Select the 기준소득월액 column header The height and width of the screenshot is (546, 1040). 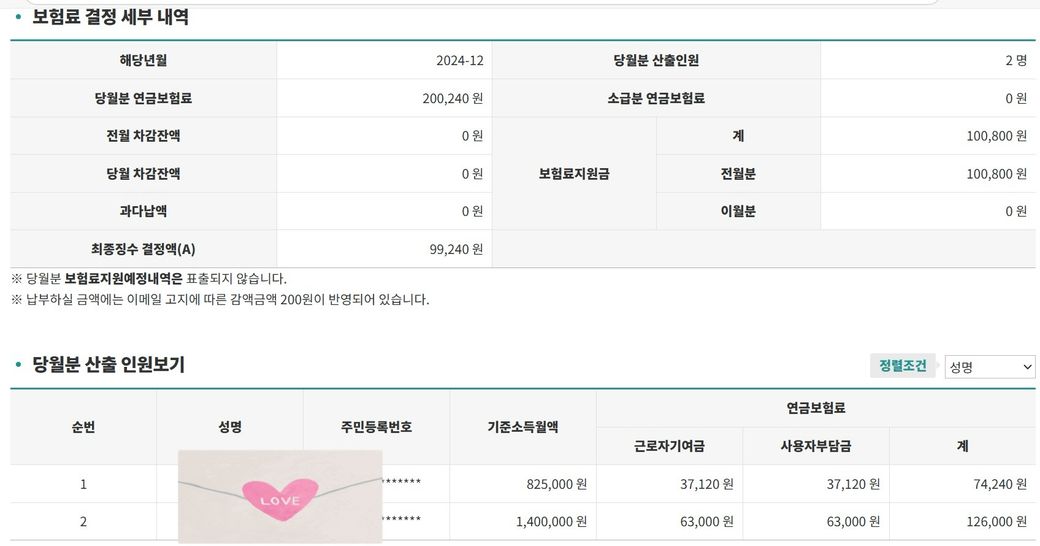[523, 427]
